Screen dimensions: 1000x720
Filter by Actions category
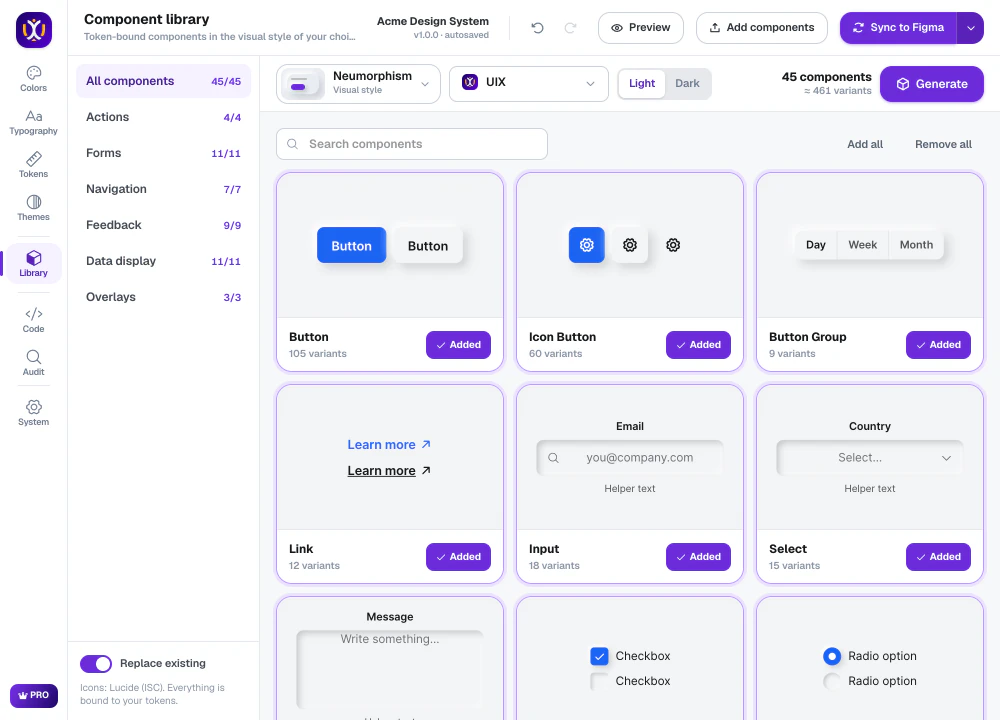(163, 117)
